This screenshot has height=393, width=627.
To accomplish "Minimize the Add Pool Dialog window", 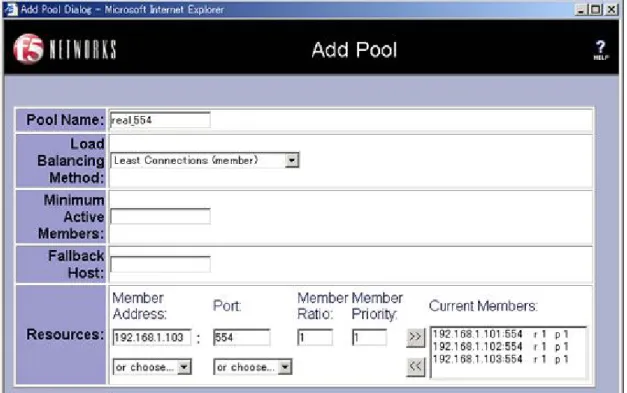I will (581, 10).
